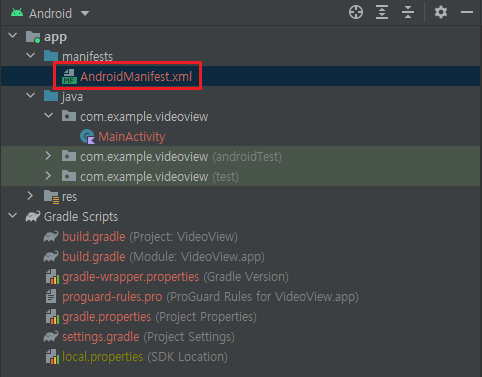This screenshot has height=377, width=482.
Task: Click the gradle.properties file icon
Action: [x=52, y=317]
